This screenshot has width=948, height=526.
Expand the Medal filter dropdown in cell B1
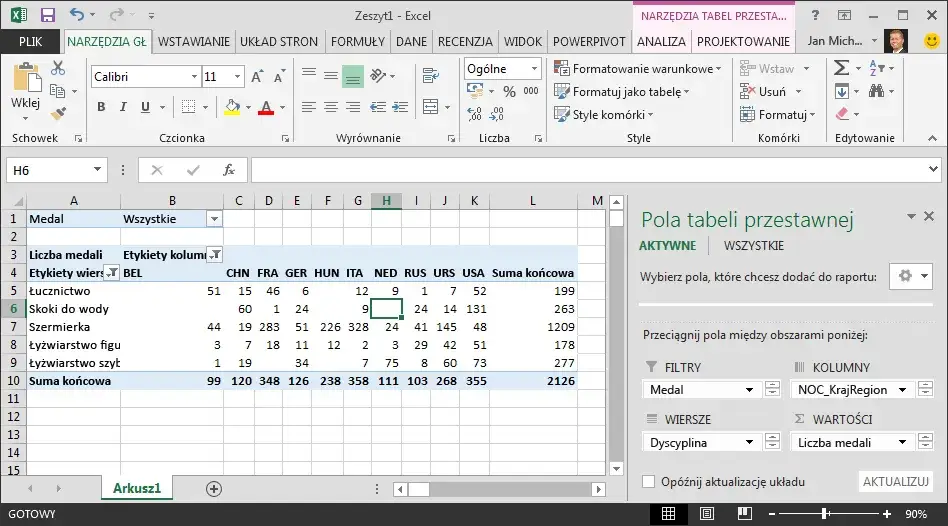[x=214, y=219]
